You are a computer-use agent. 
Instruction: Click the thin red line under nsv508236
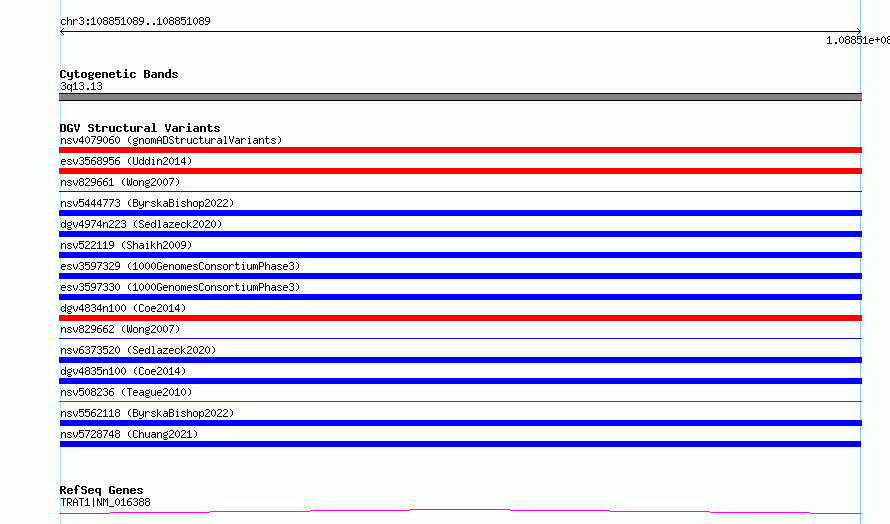460,402
